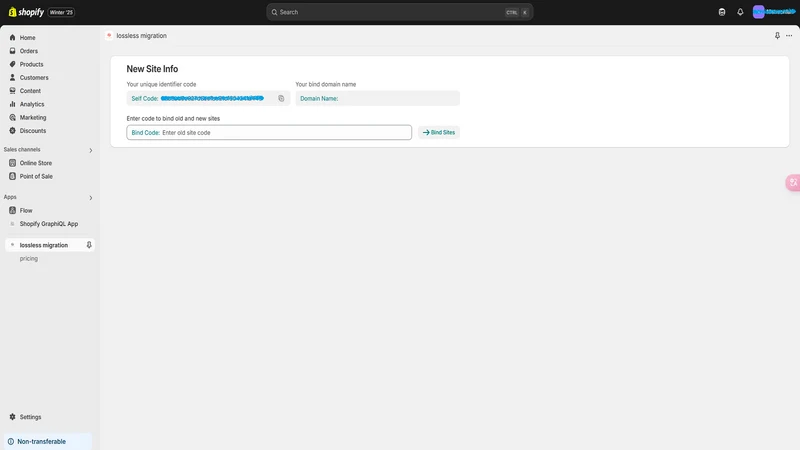
Task: Click the Domain Name field
Action: [x=378, y=98]
